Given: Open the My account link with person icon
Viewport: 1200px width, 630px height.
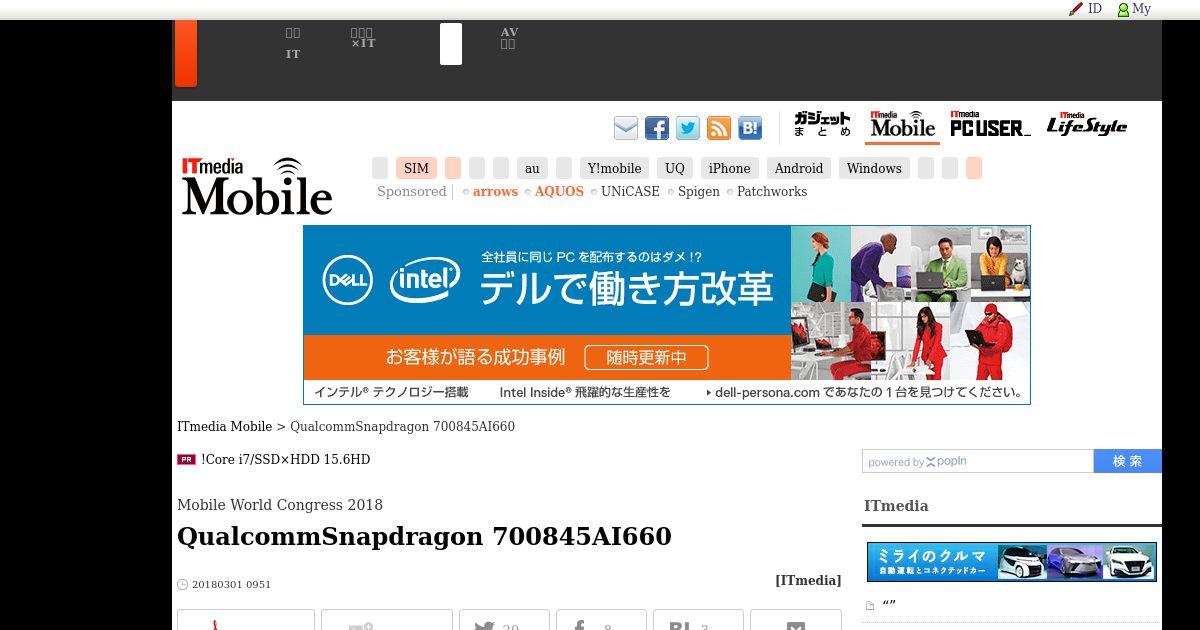Looking at the screenshot, I should pos(1134,9).
